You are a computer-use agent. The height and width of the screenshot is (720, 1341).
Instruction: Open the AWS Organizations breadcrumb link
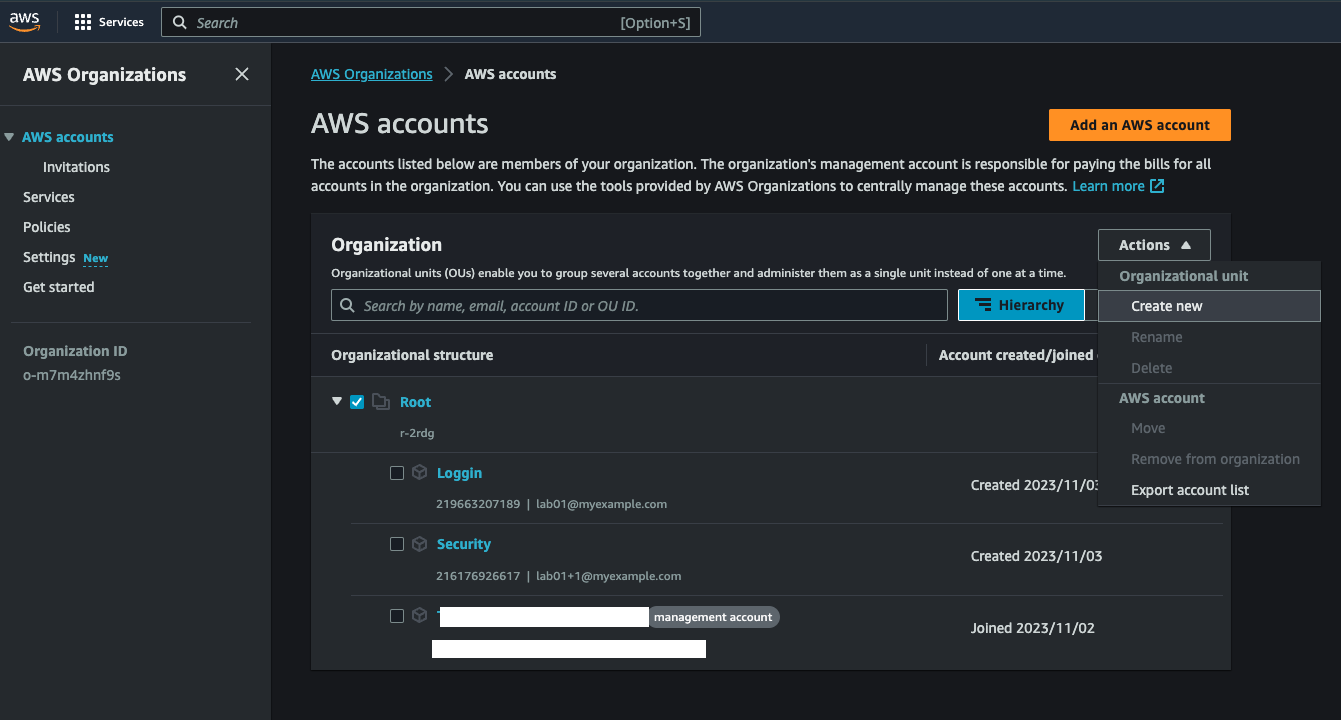point(371,74)
